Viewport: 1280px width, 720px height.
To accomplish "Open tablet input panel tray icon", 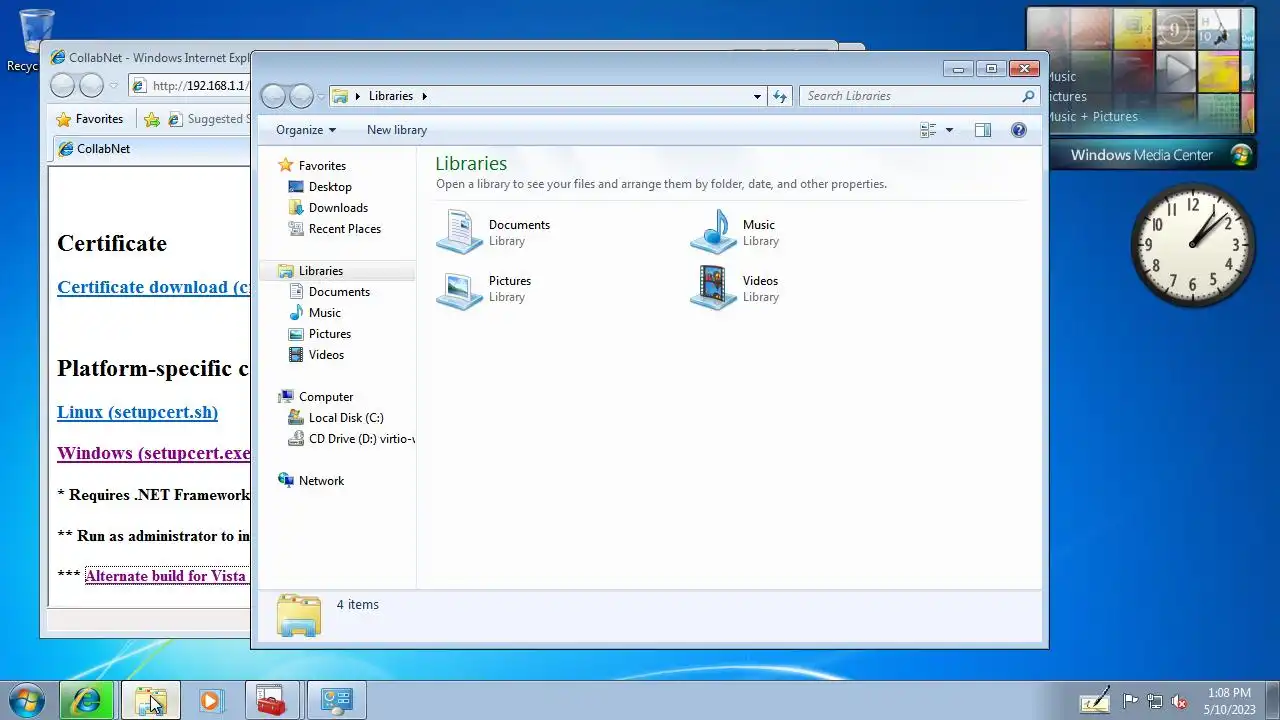I will (x=1095, y=700).
